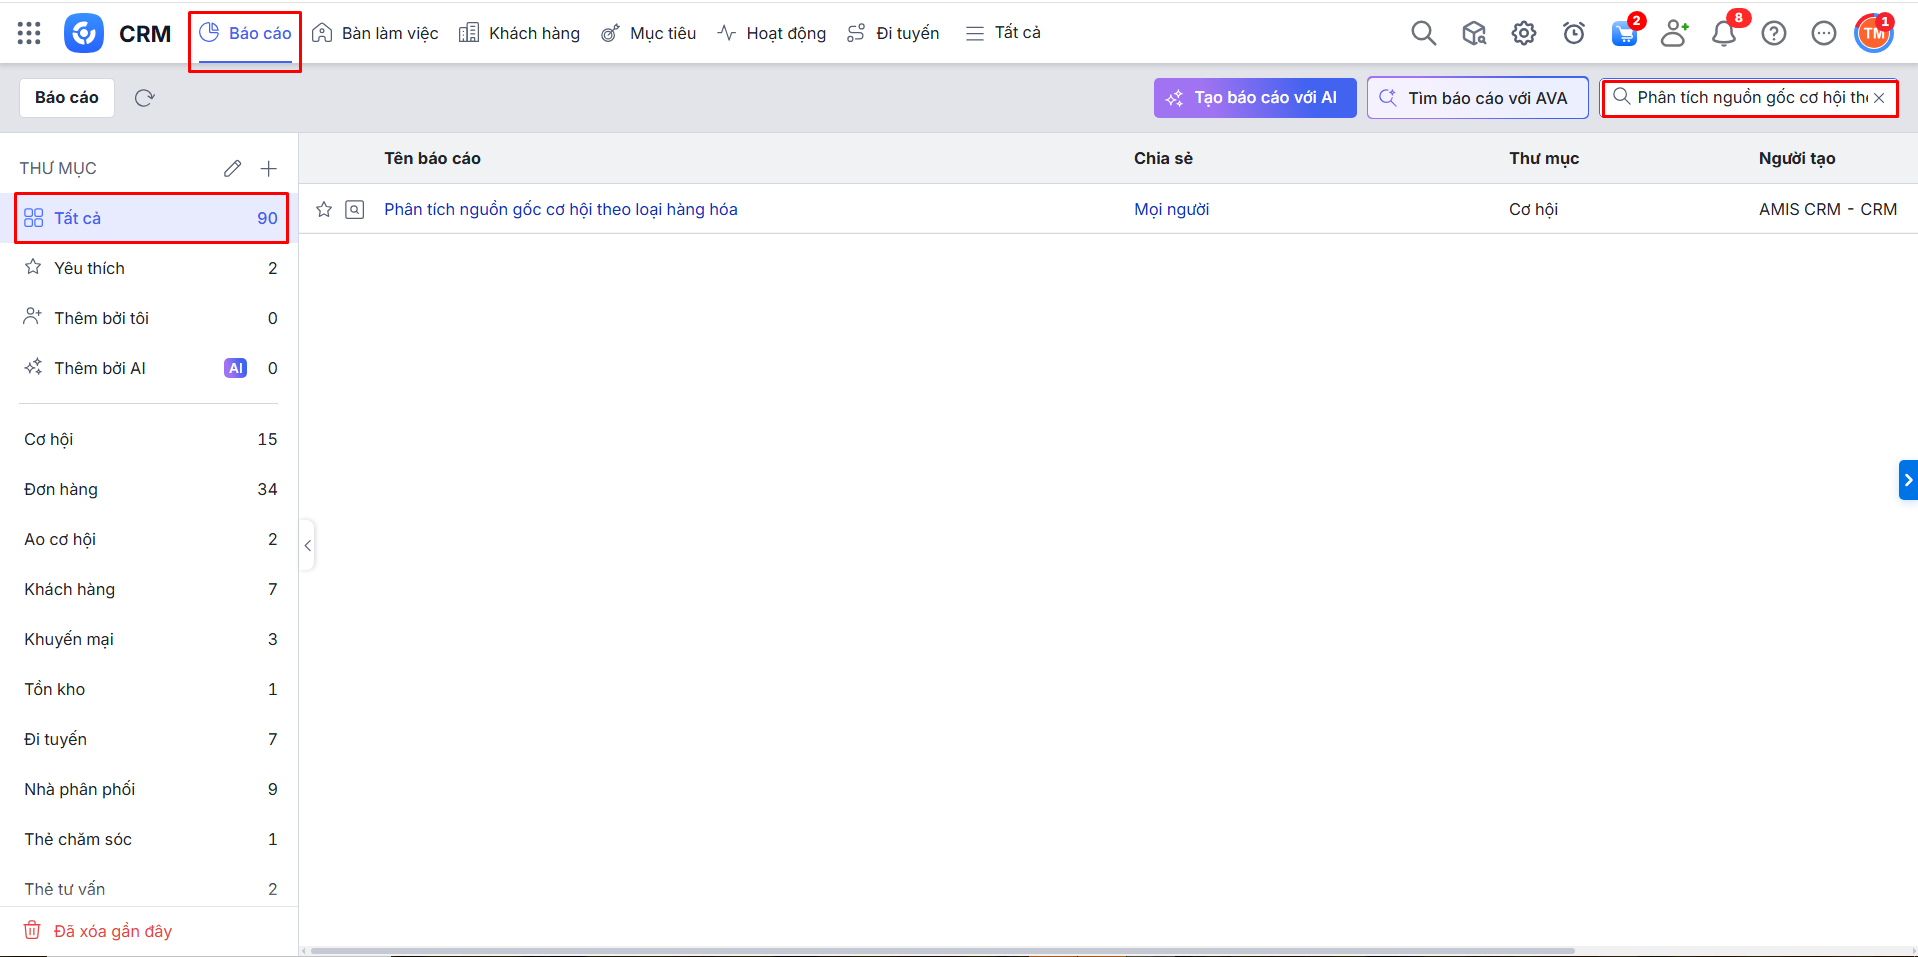Viewport: 1918px width, 957px height.
Task: Collapse the folder sidebar panel
Action: pos(308,545)
